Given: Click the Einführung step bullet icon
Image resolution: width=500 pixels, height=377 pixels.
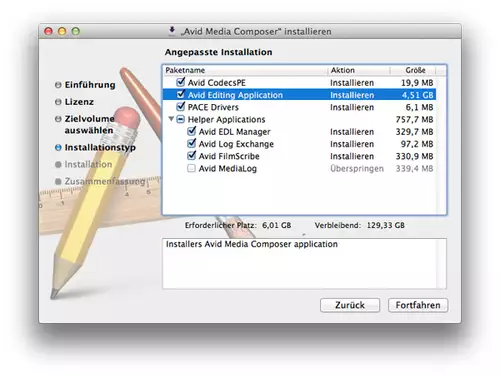Looking at the screenshot, I should (58, 85).
